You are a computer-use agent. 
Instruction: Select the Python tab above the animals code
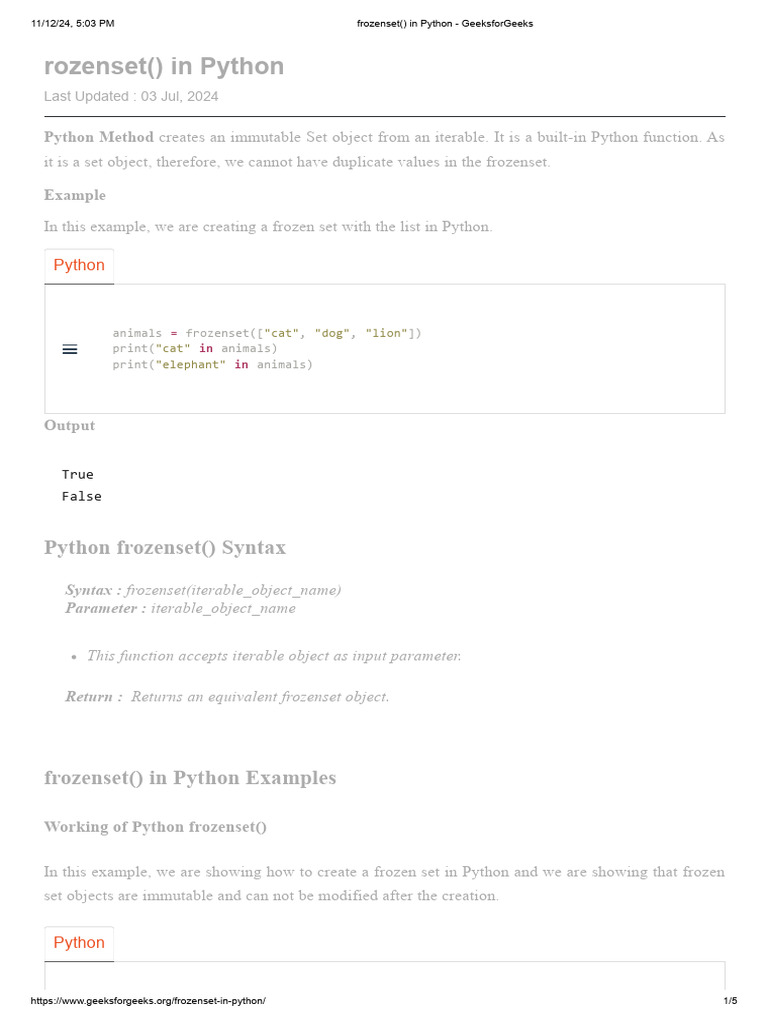[x=79, y=265]
